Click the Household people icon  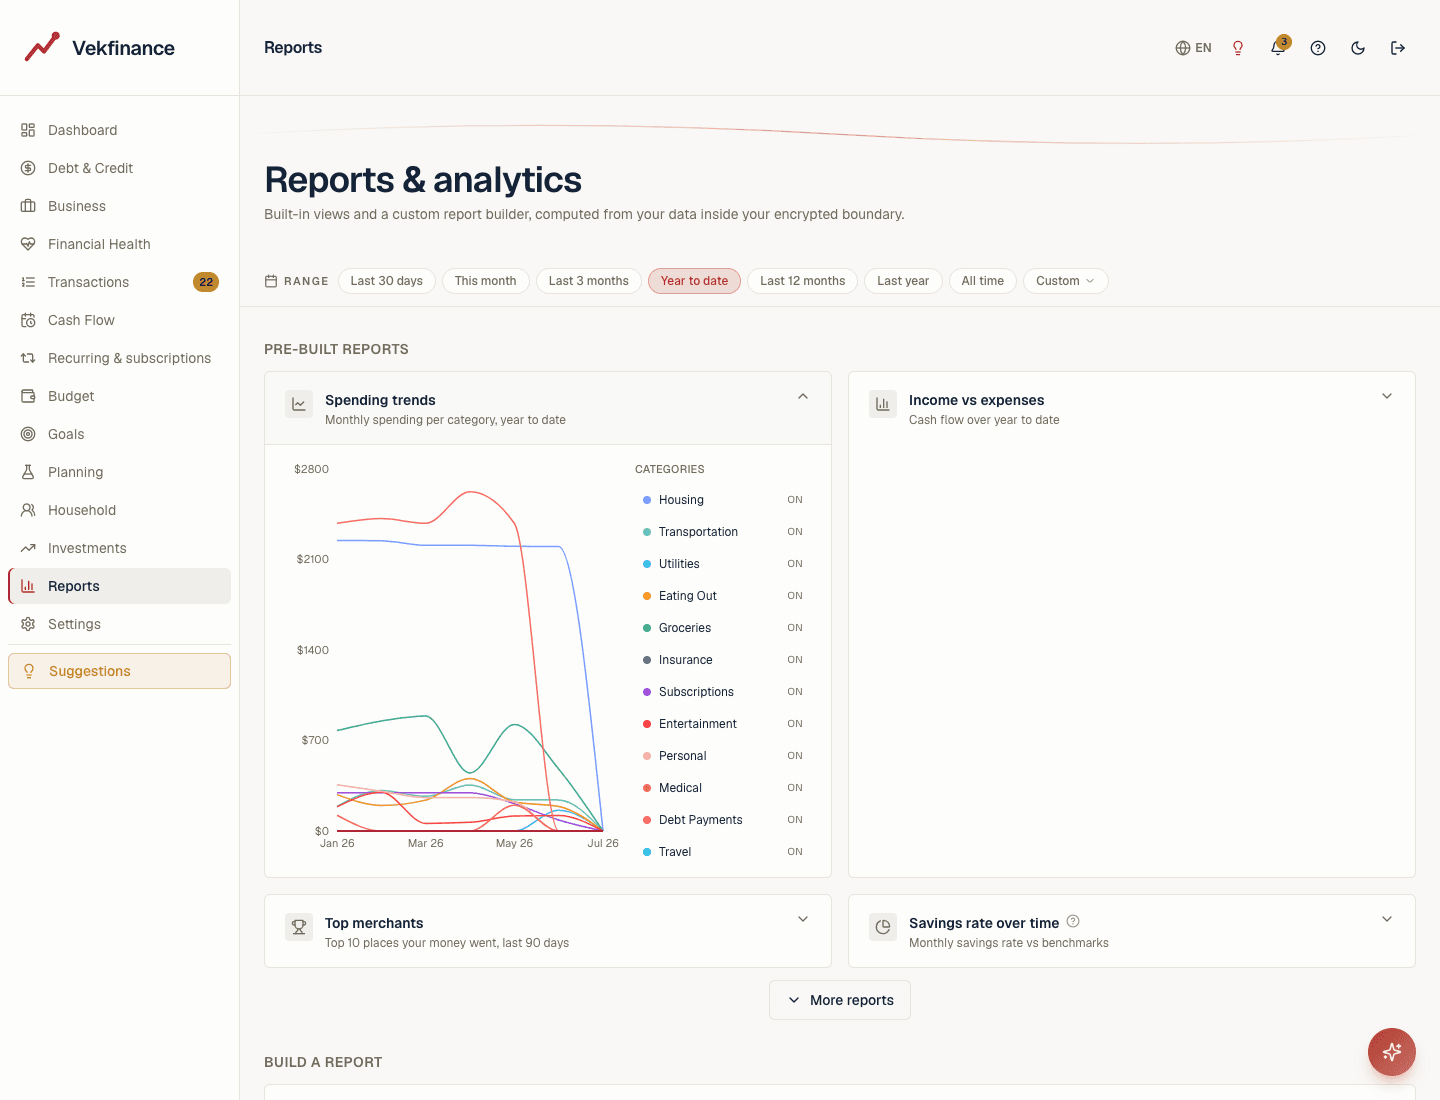pos(28,510)
